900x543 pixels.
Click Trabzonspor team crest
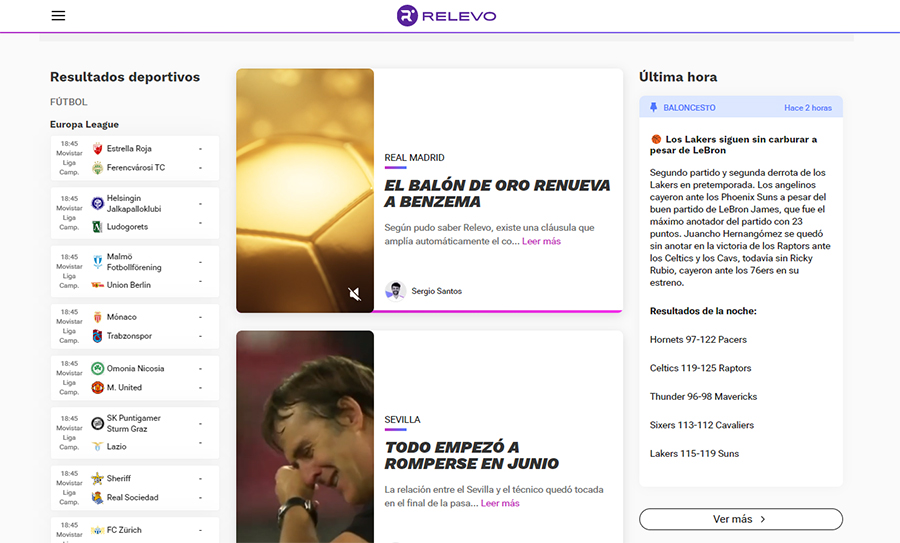[98, 336]
